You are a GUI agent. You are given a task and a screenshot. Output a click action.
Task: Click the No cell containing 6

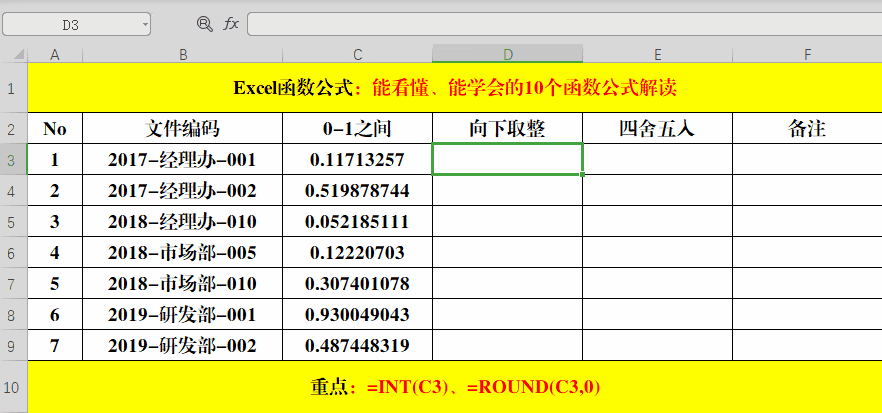(x=55, y=315)
